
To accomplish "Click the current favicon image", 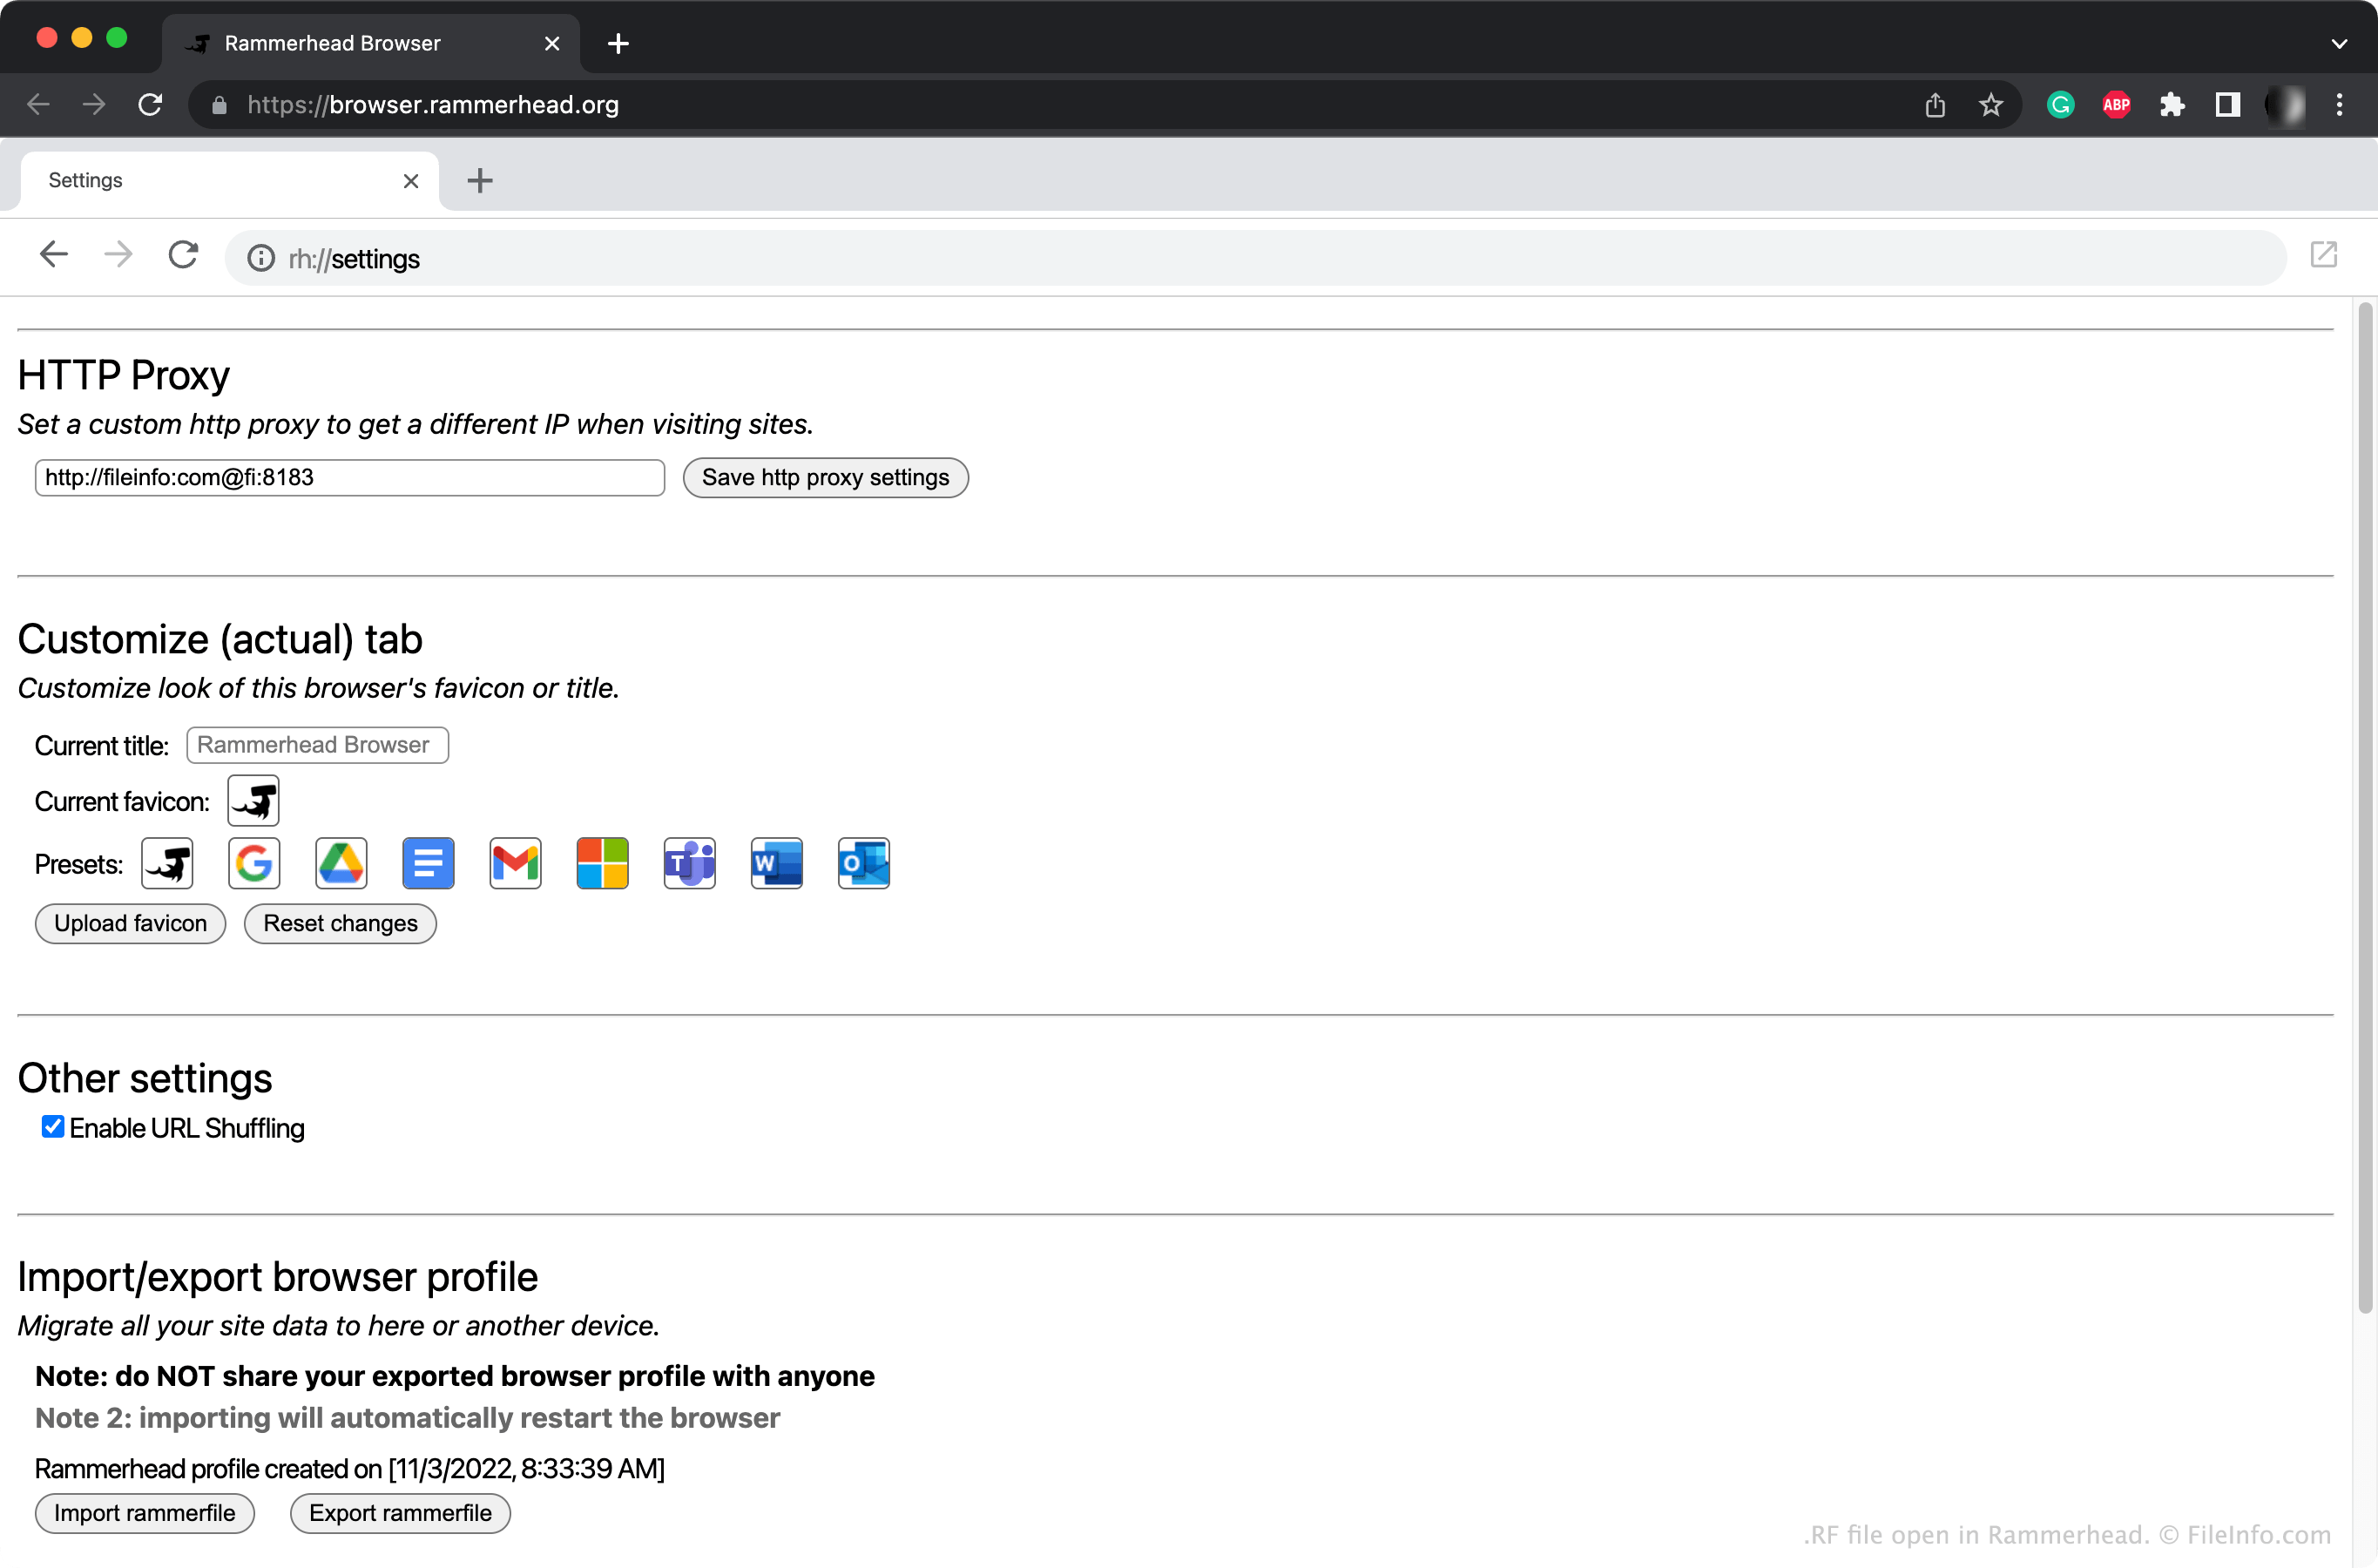I will tap(253, 801).
